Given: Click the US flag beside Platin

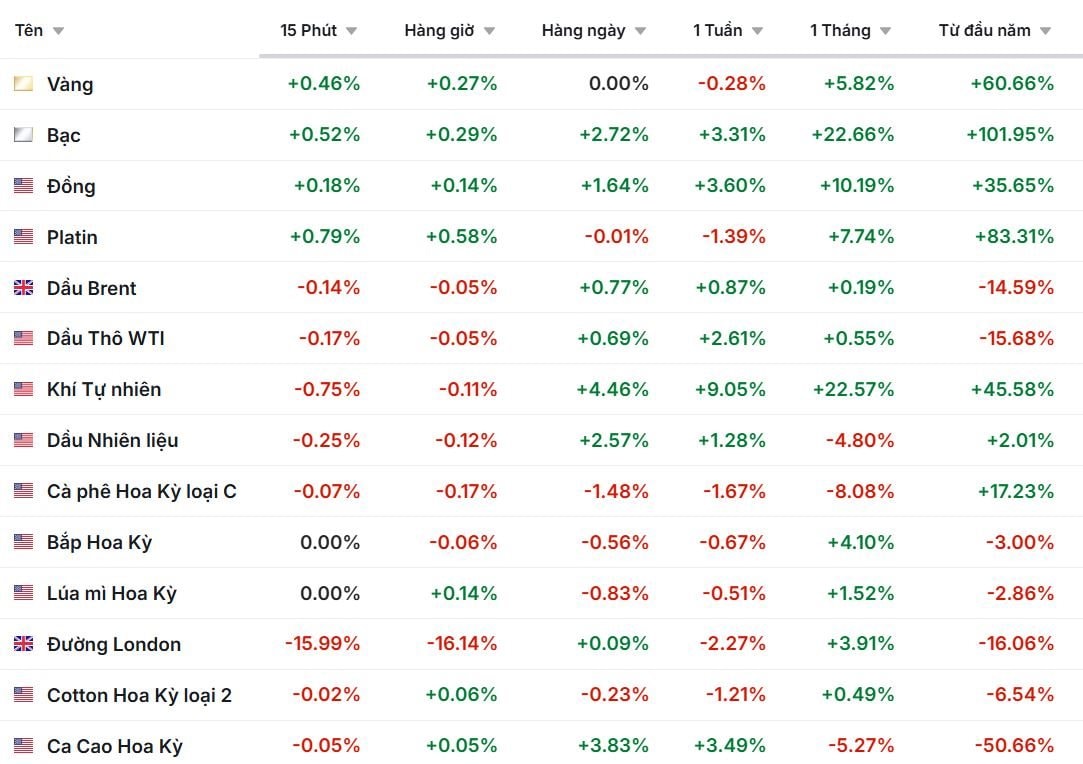Looking at the screenshot, I should 23,237.
